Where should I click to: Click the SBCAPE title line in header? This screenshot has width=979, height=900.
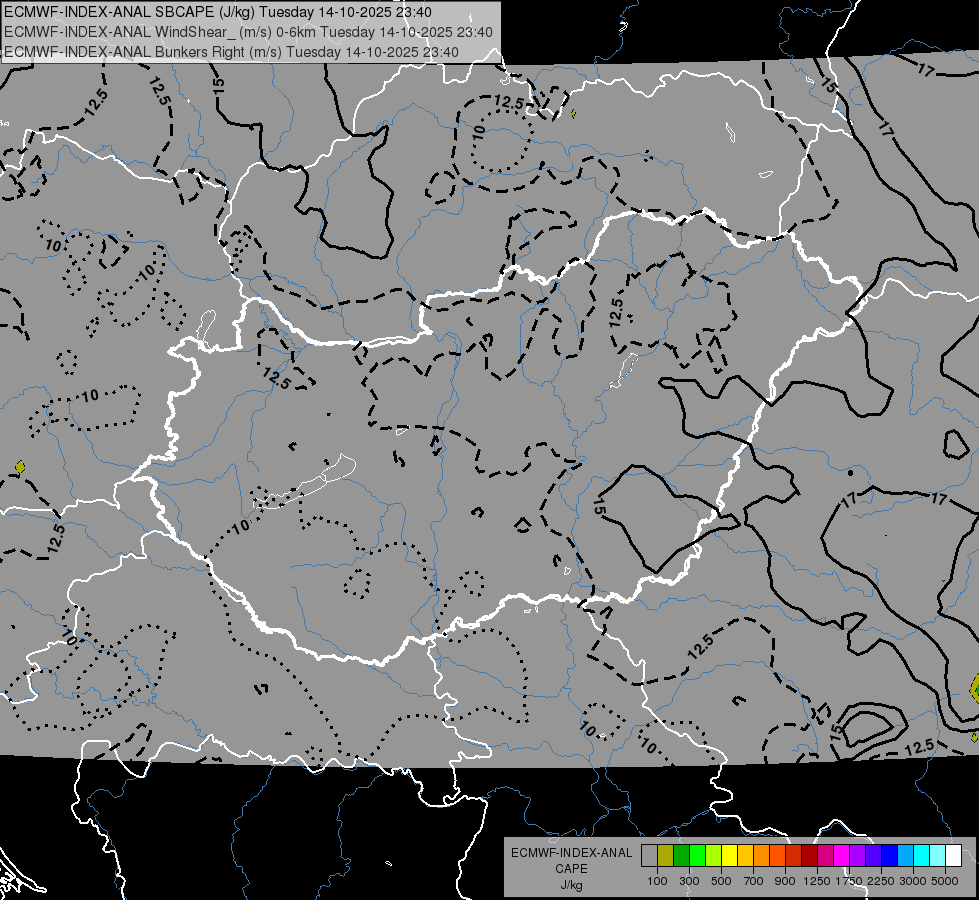tap(217, 12)
